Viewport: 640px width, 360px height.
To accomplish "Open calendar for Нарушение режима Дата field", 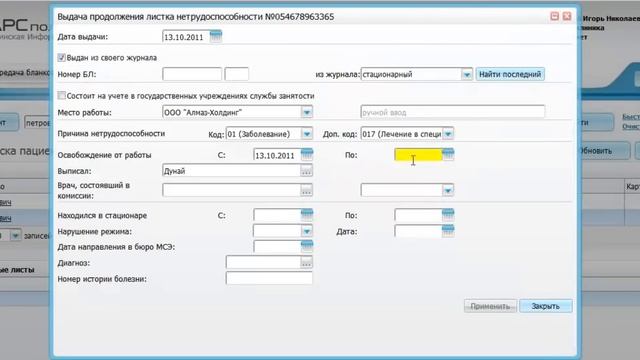I will [x=448, y=231].
